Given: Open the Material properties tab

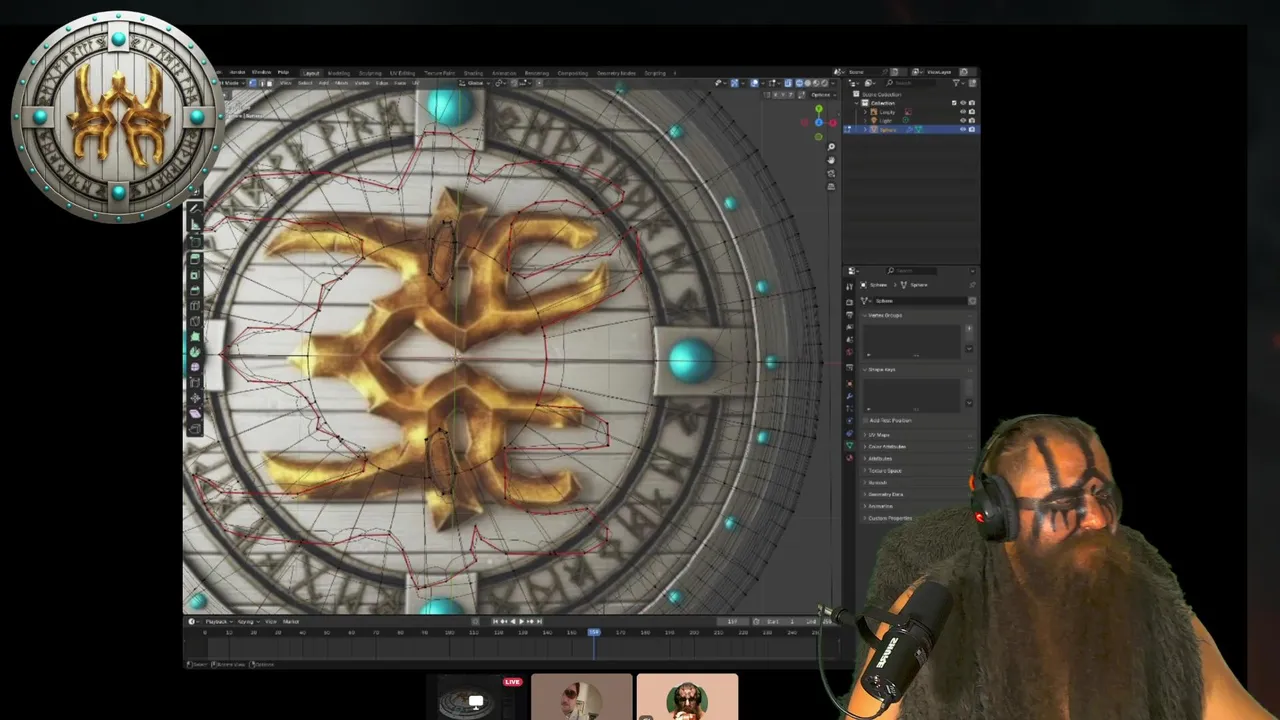Looking at the screenshot, I should pyautogui.click(x=850, y=457).
